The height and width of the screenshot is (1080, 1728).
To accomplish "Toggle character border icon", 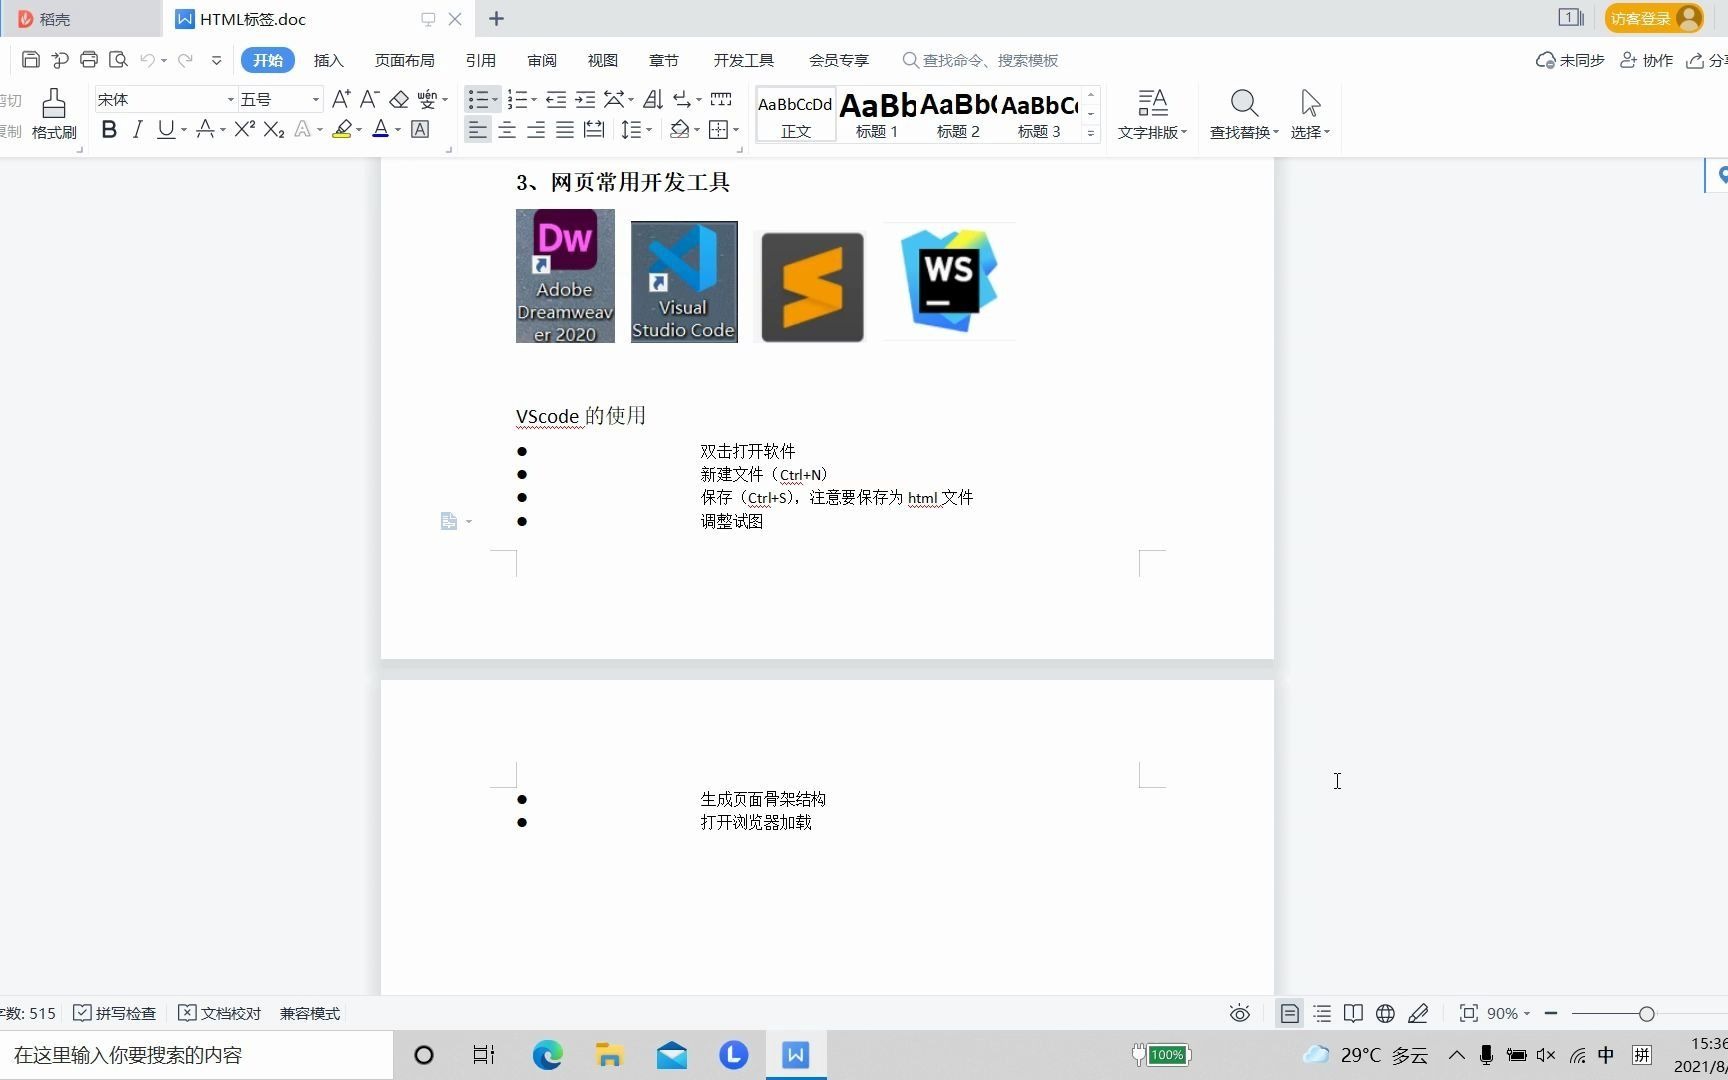I will (420, 129).
